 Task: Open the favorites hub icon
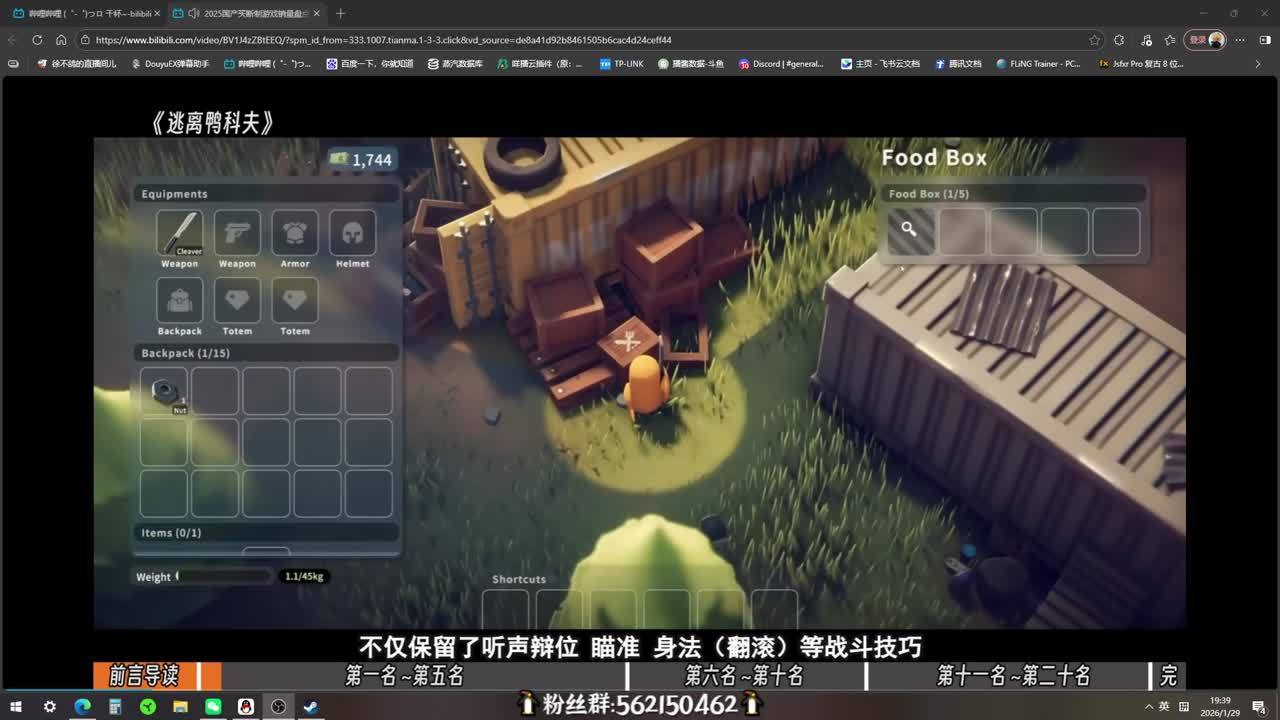click(1170, 40)
